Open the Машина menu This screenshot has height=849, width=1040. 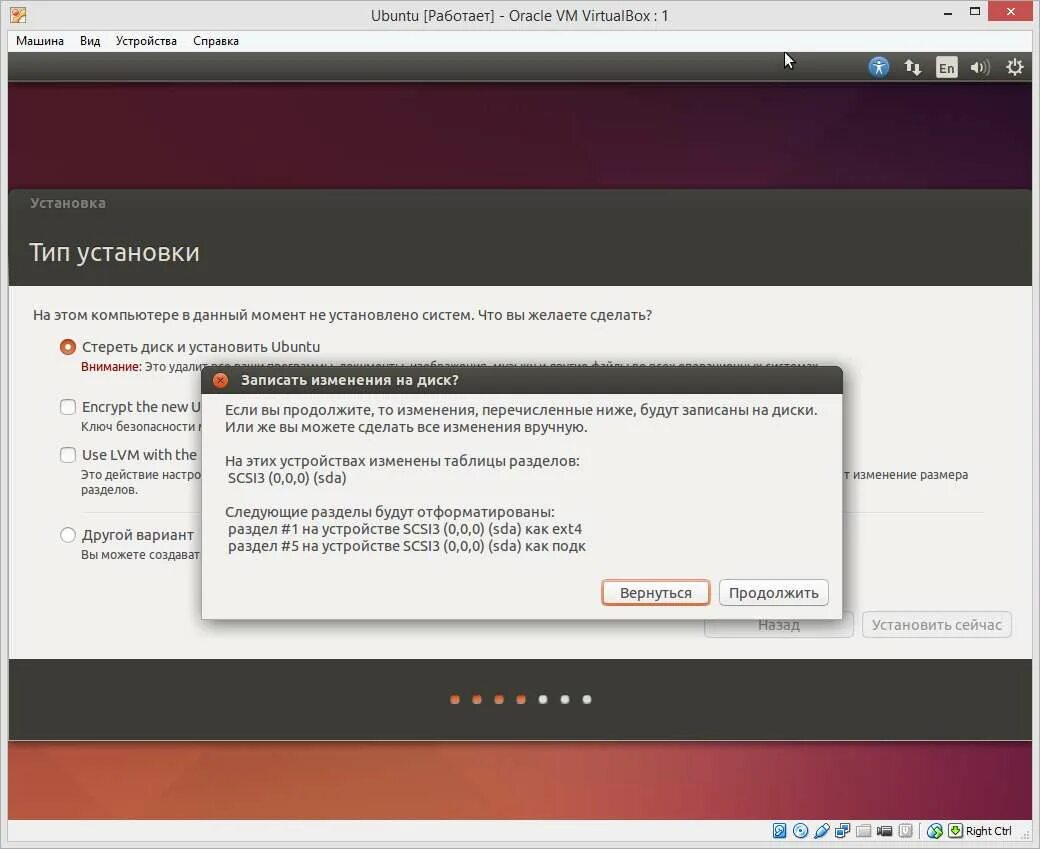[40, 41]
